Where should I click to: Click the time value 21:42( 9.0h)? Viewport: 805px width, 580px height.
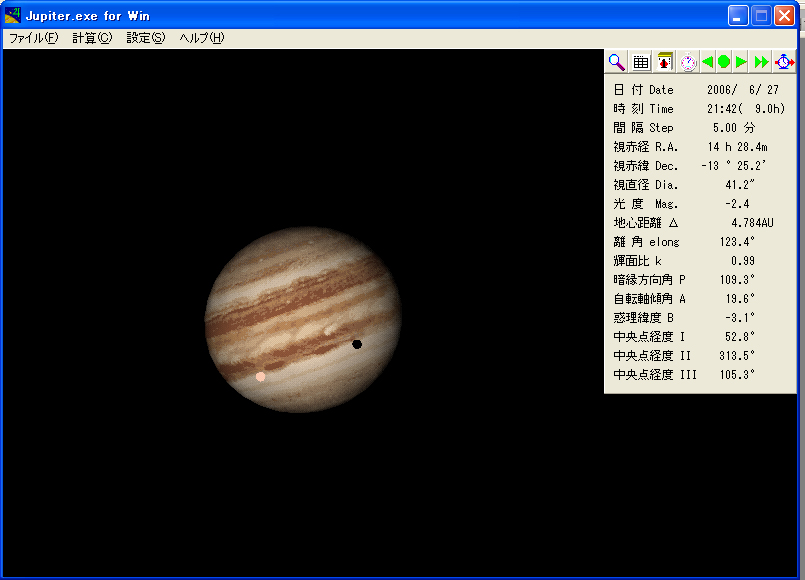point(745,109)
